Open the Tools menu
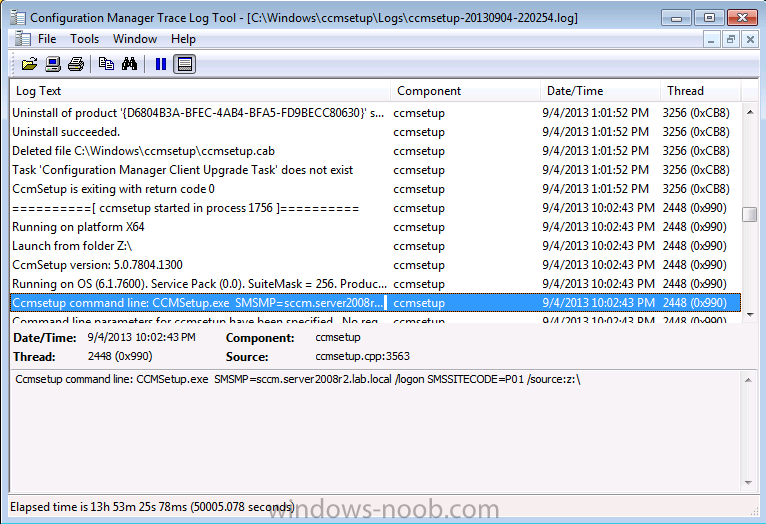The height and width of the screenshot is (524, 766). click(85, 39)
